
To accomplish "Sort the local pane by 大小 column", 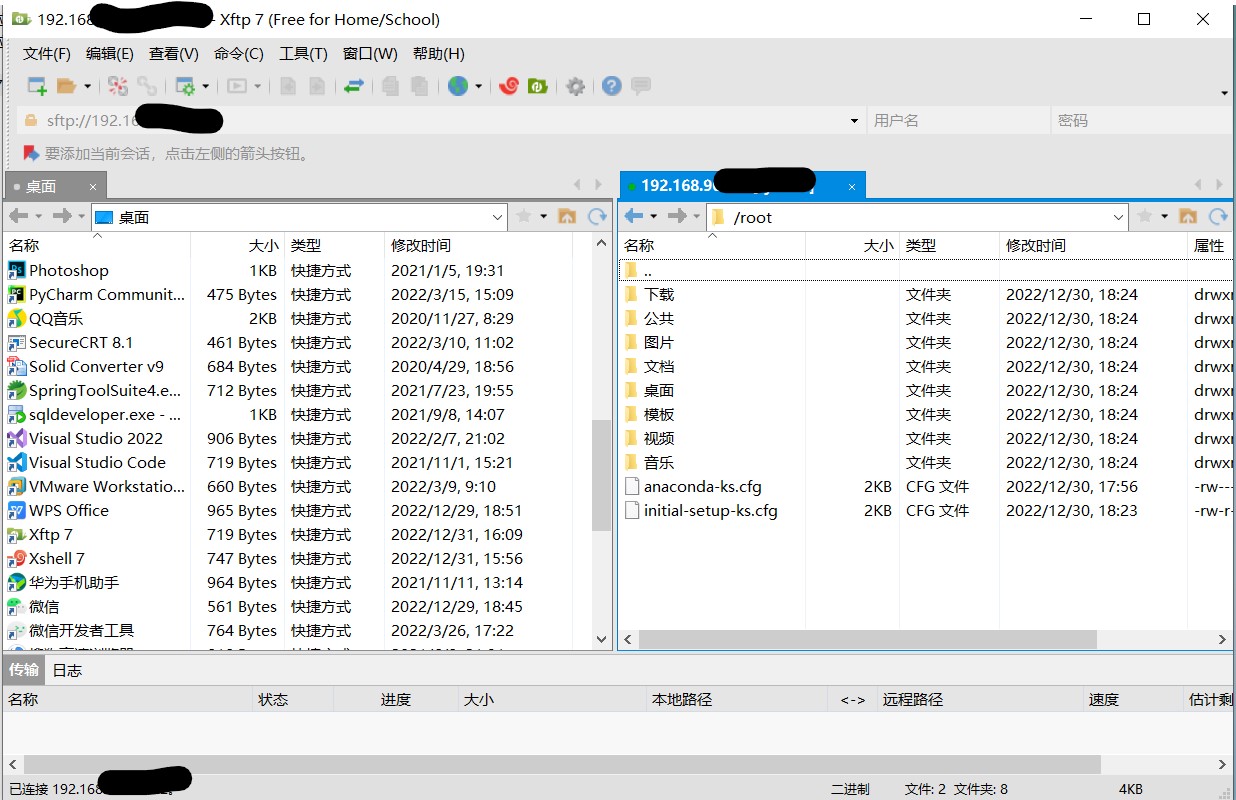I will point(237,245).
